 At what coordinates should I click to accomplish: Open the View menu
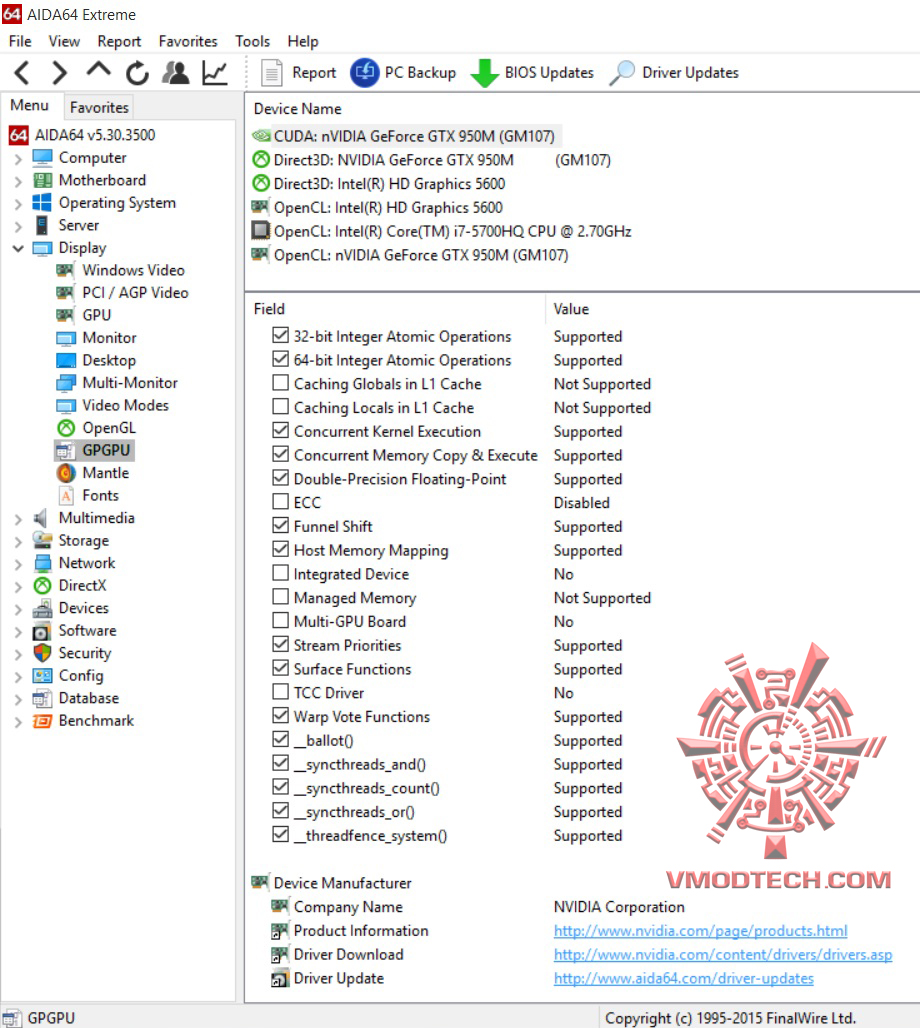click(x=64, y=41)
